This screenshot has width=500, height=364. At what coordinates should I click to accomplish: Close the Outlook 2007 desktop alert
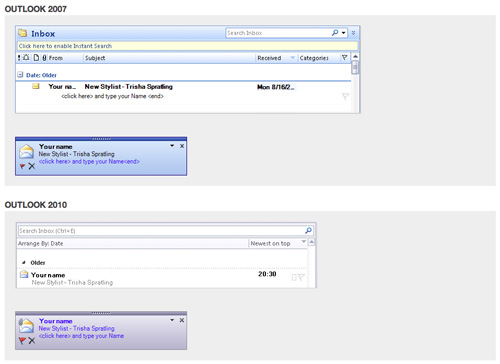[182, 146]
